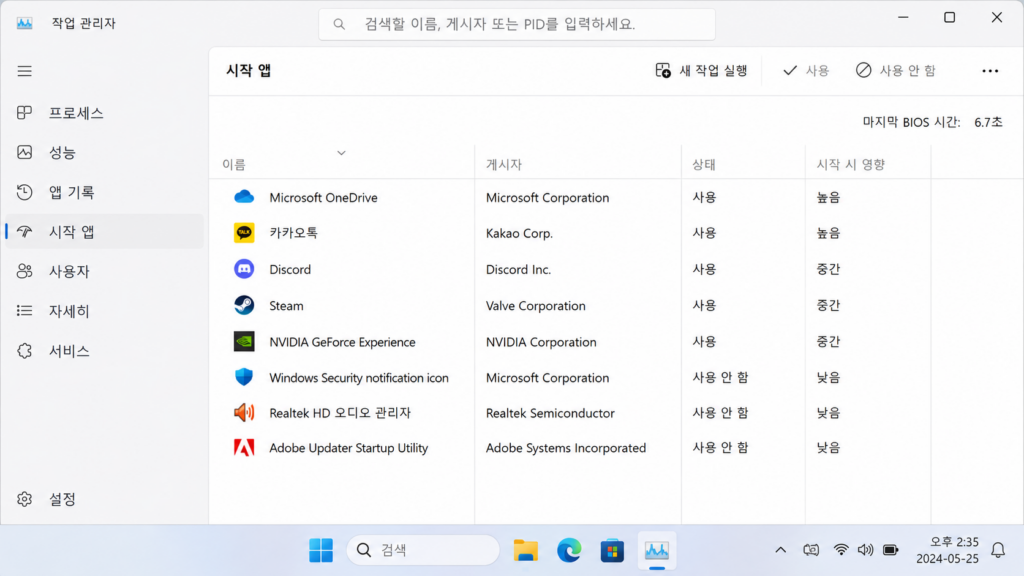This screenshot has height=576, width=1024.
Task: Open File Explorer from taskbar
Action: click(x=526, y=551)
